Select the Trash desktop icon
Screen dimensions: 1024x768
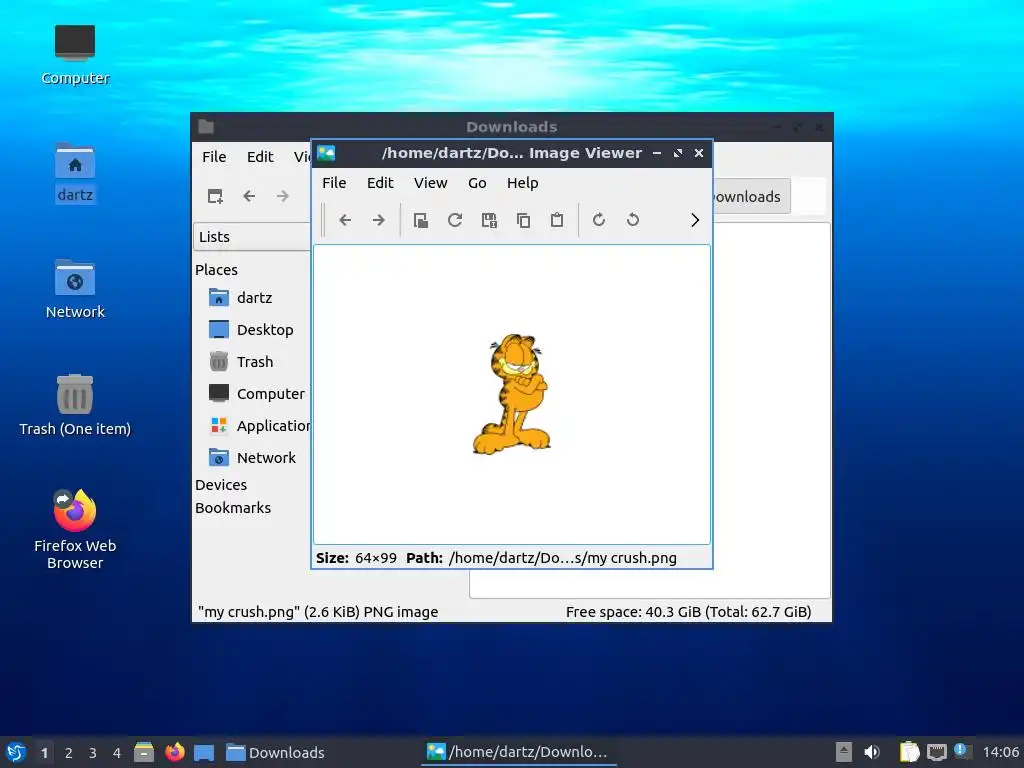(x=74, y=406)
